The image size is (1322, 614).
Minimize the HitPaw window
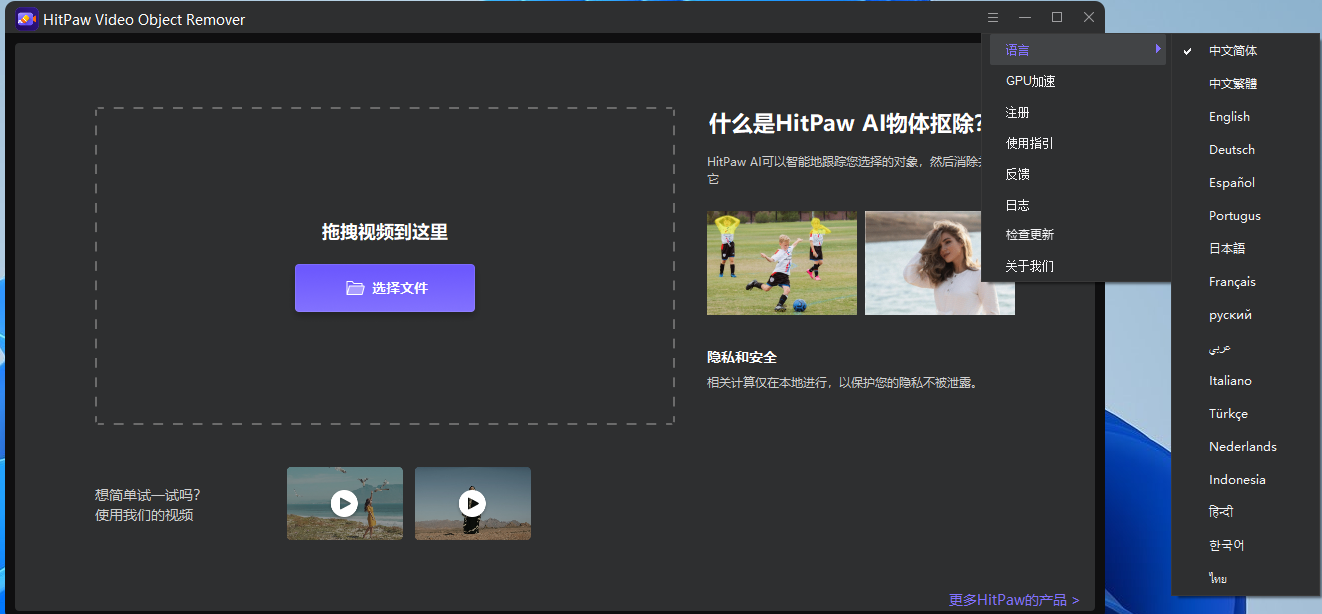click(x=1025, y=17)
